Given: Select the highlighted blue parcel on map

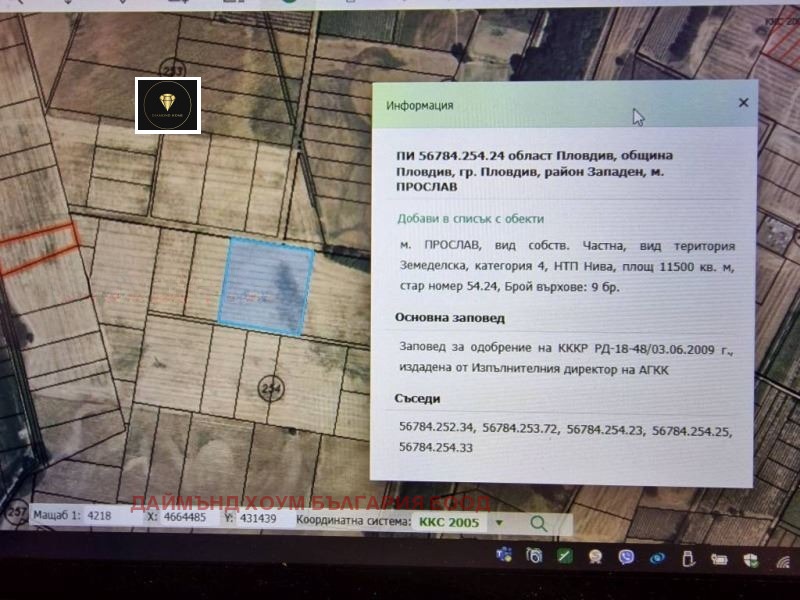Looking at the screenshot, I should pos(266,285).
